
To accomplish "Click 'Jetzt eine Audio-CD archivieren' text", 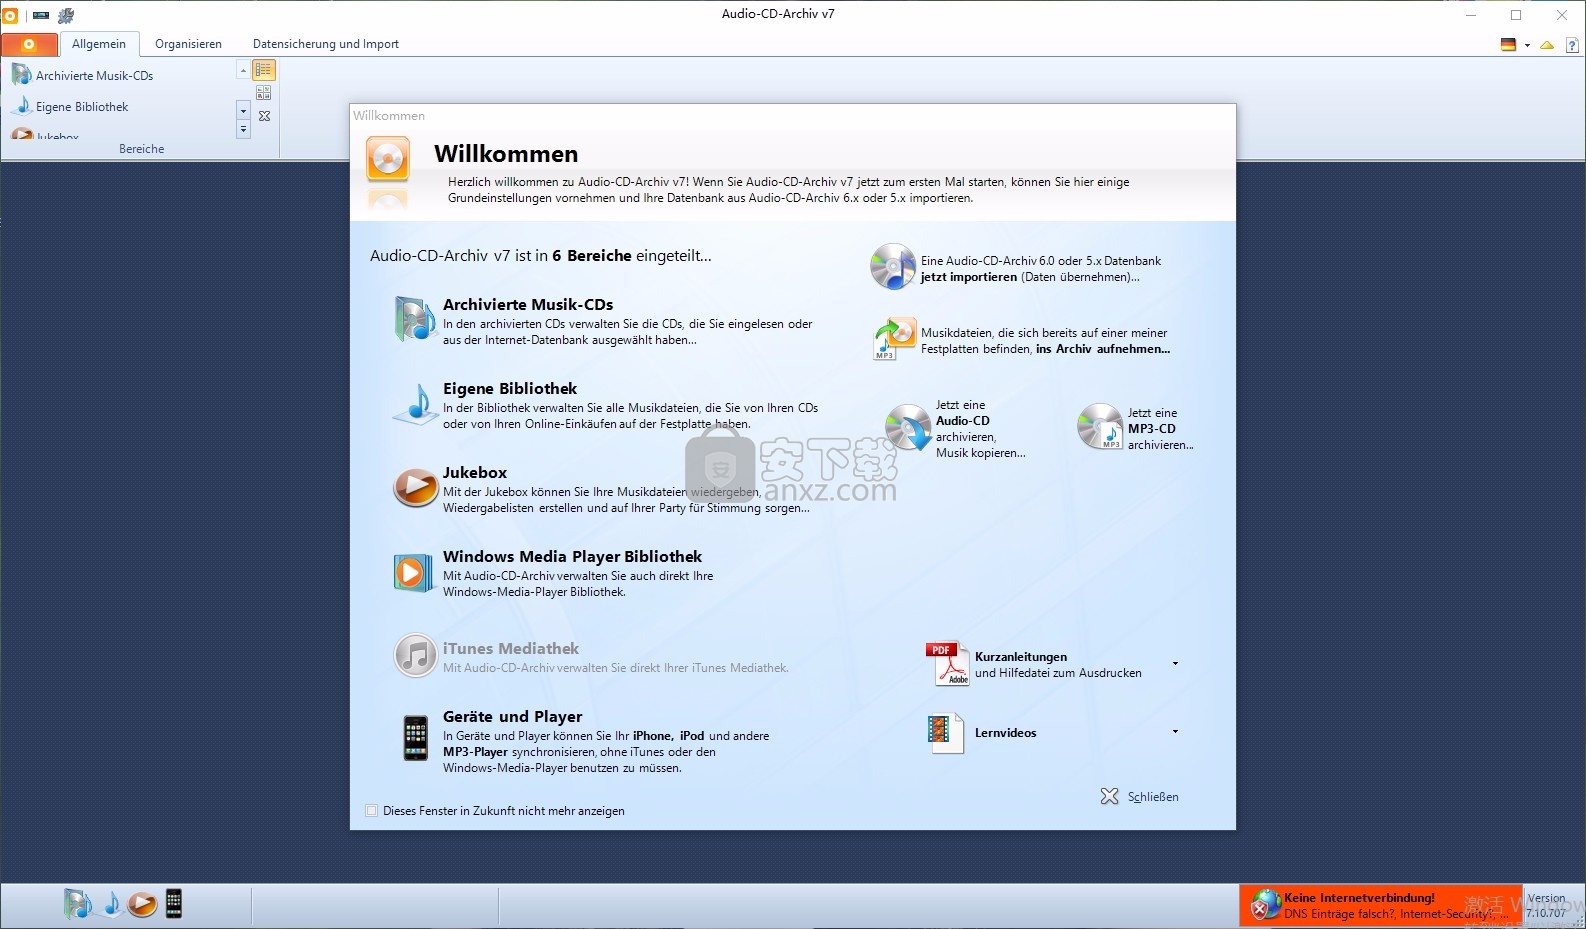I will (x=981, y=429).
